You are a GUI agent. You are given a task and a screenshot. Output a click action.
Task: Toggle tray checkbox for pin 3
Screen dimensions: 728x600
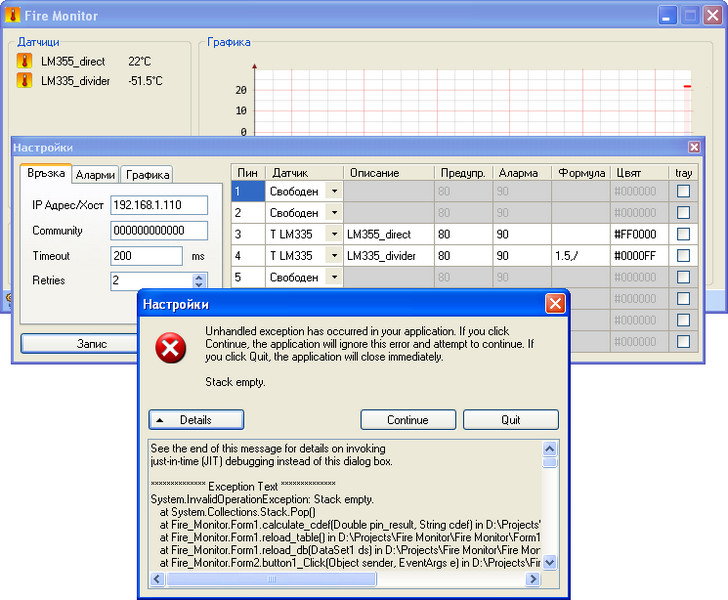coord(683,234)
